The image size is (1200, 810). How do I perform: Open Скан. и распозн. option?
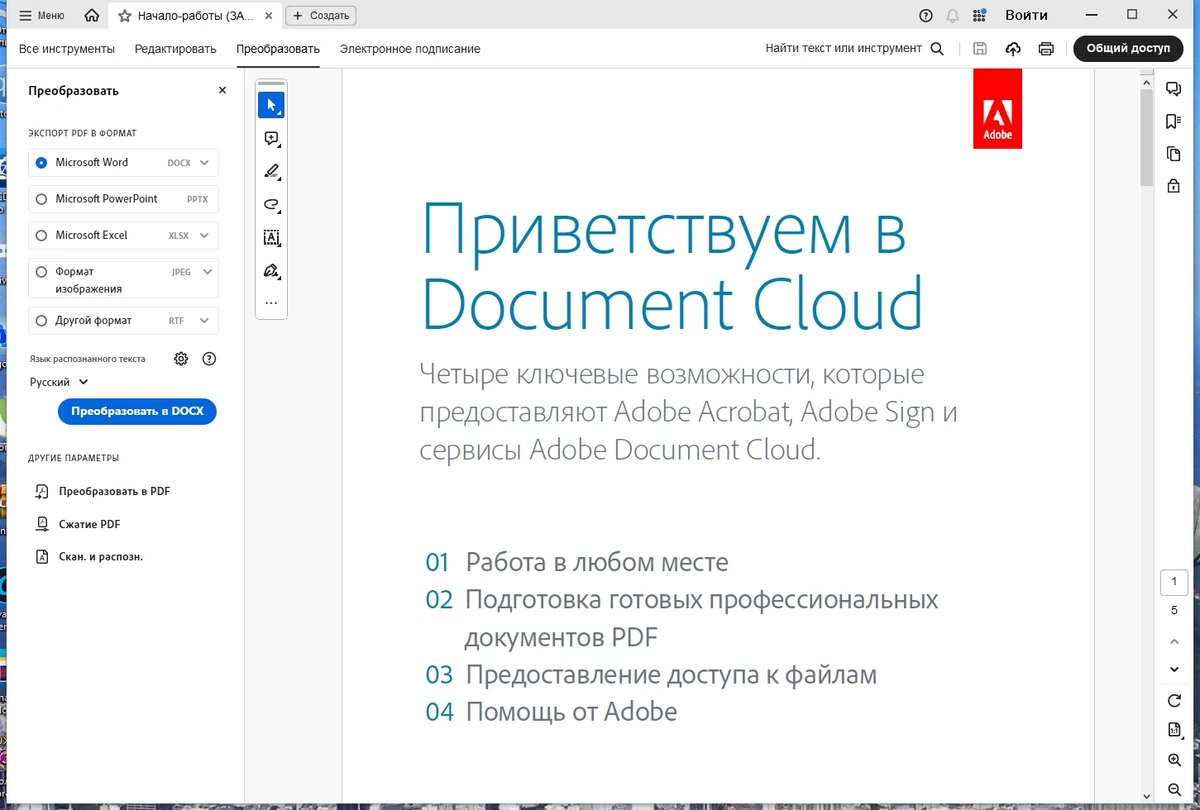click(x=89, y=556)
